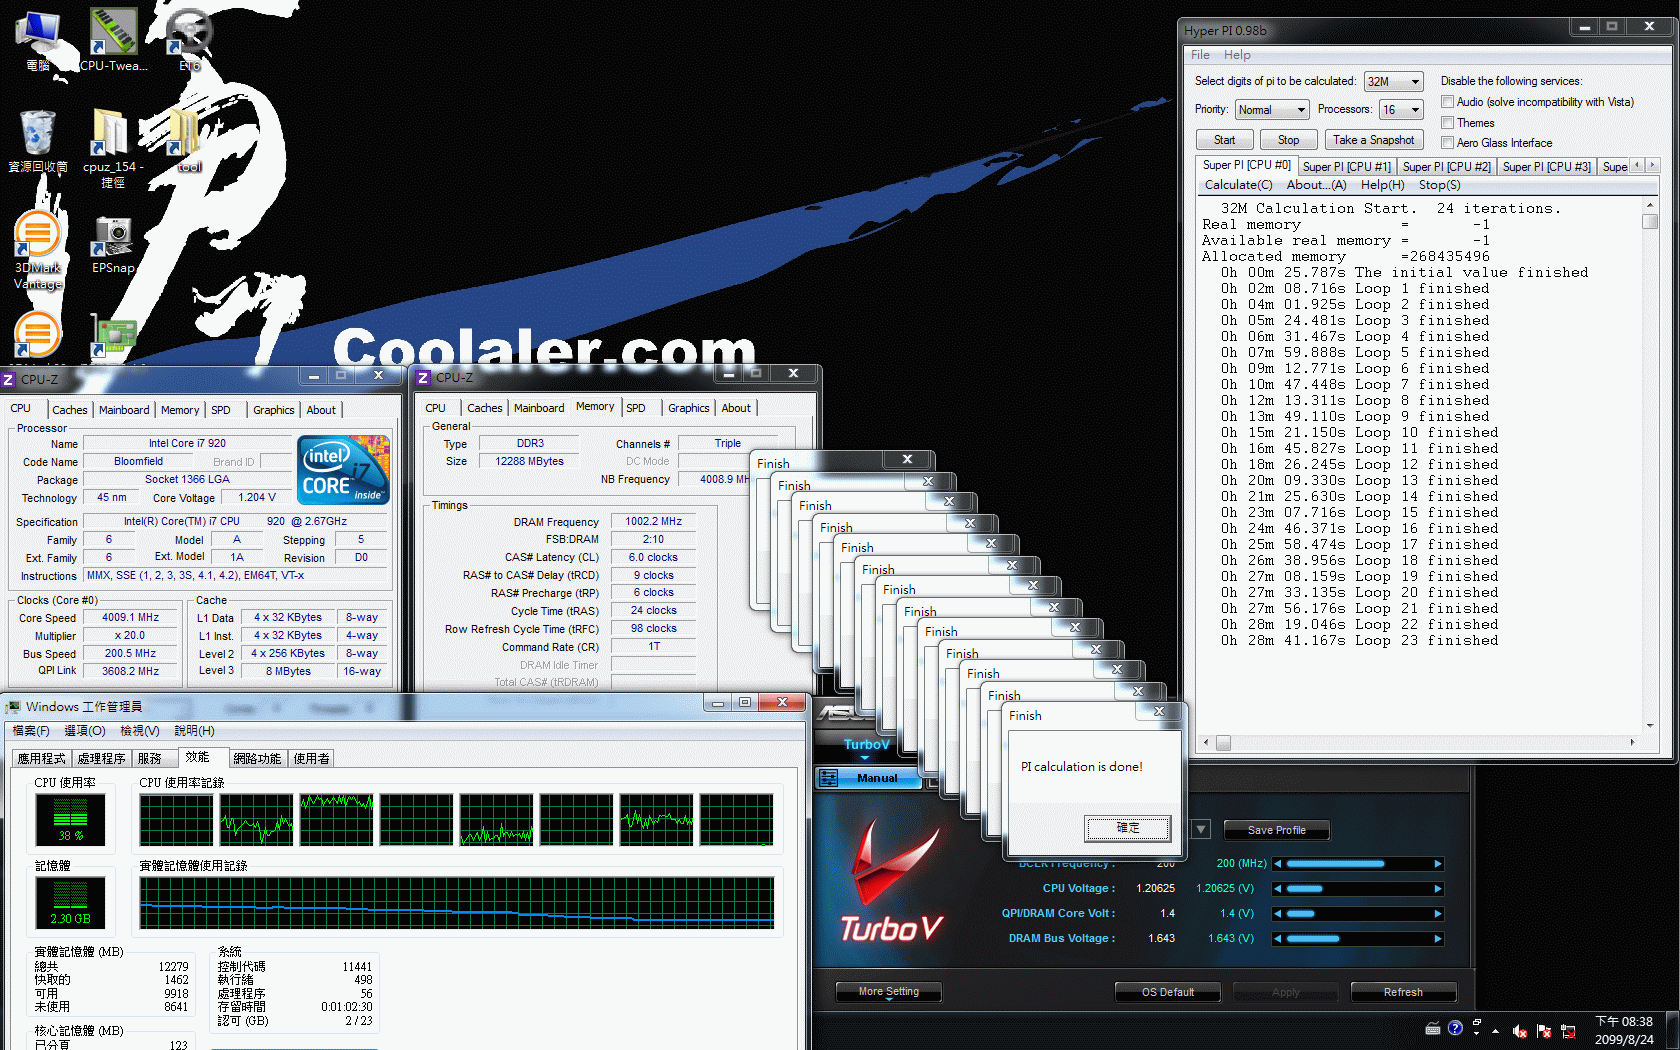Click the vertical scrollbar down arrow in Super PI log

[x=1650, y=726]
